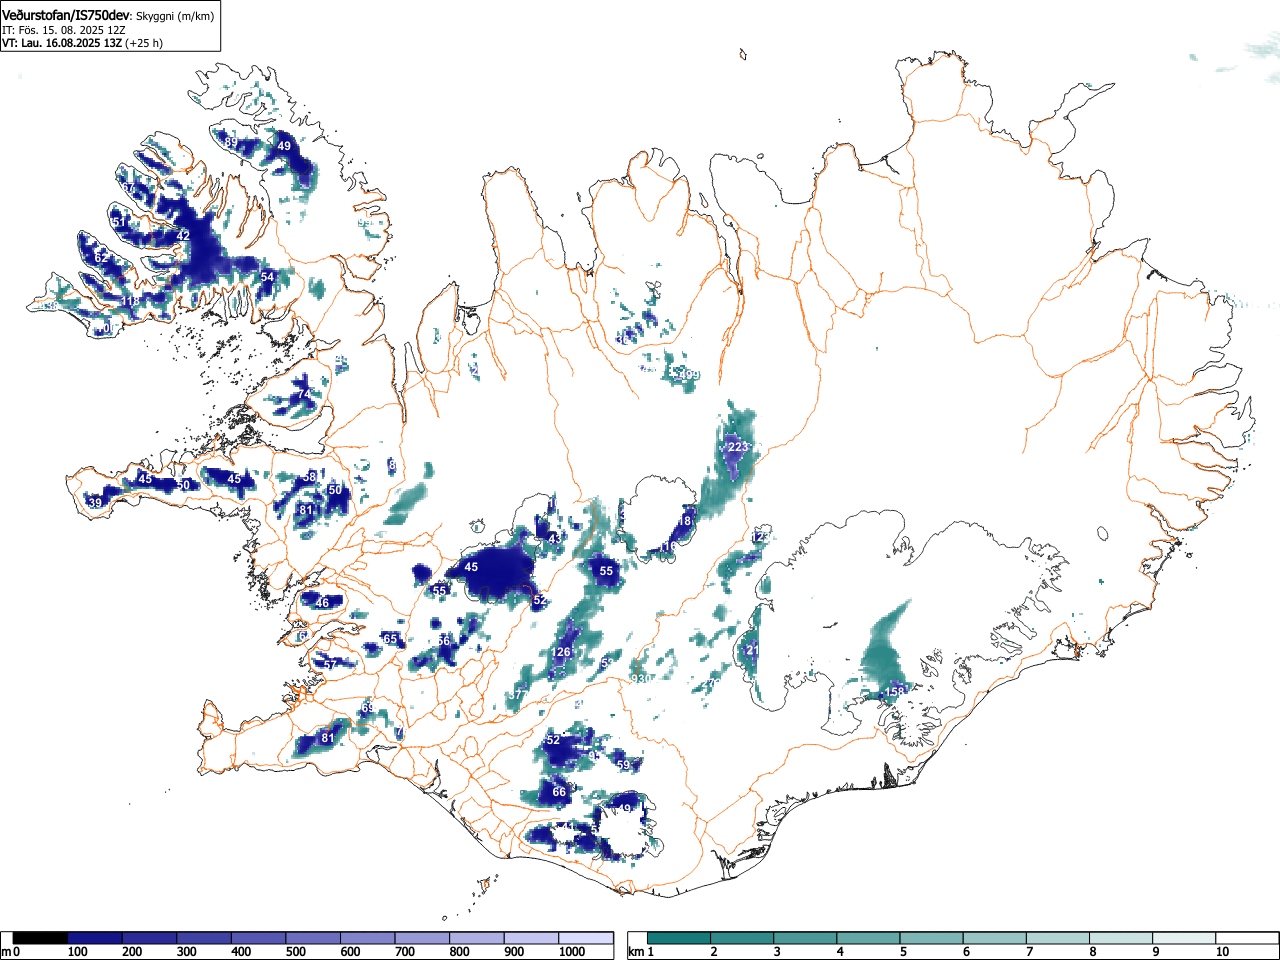Image resolution: width=1280 pixels, height=960 pixels.
Task: Click the visibility value 223 on map
Action: (x=738, y=447)
